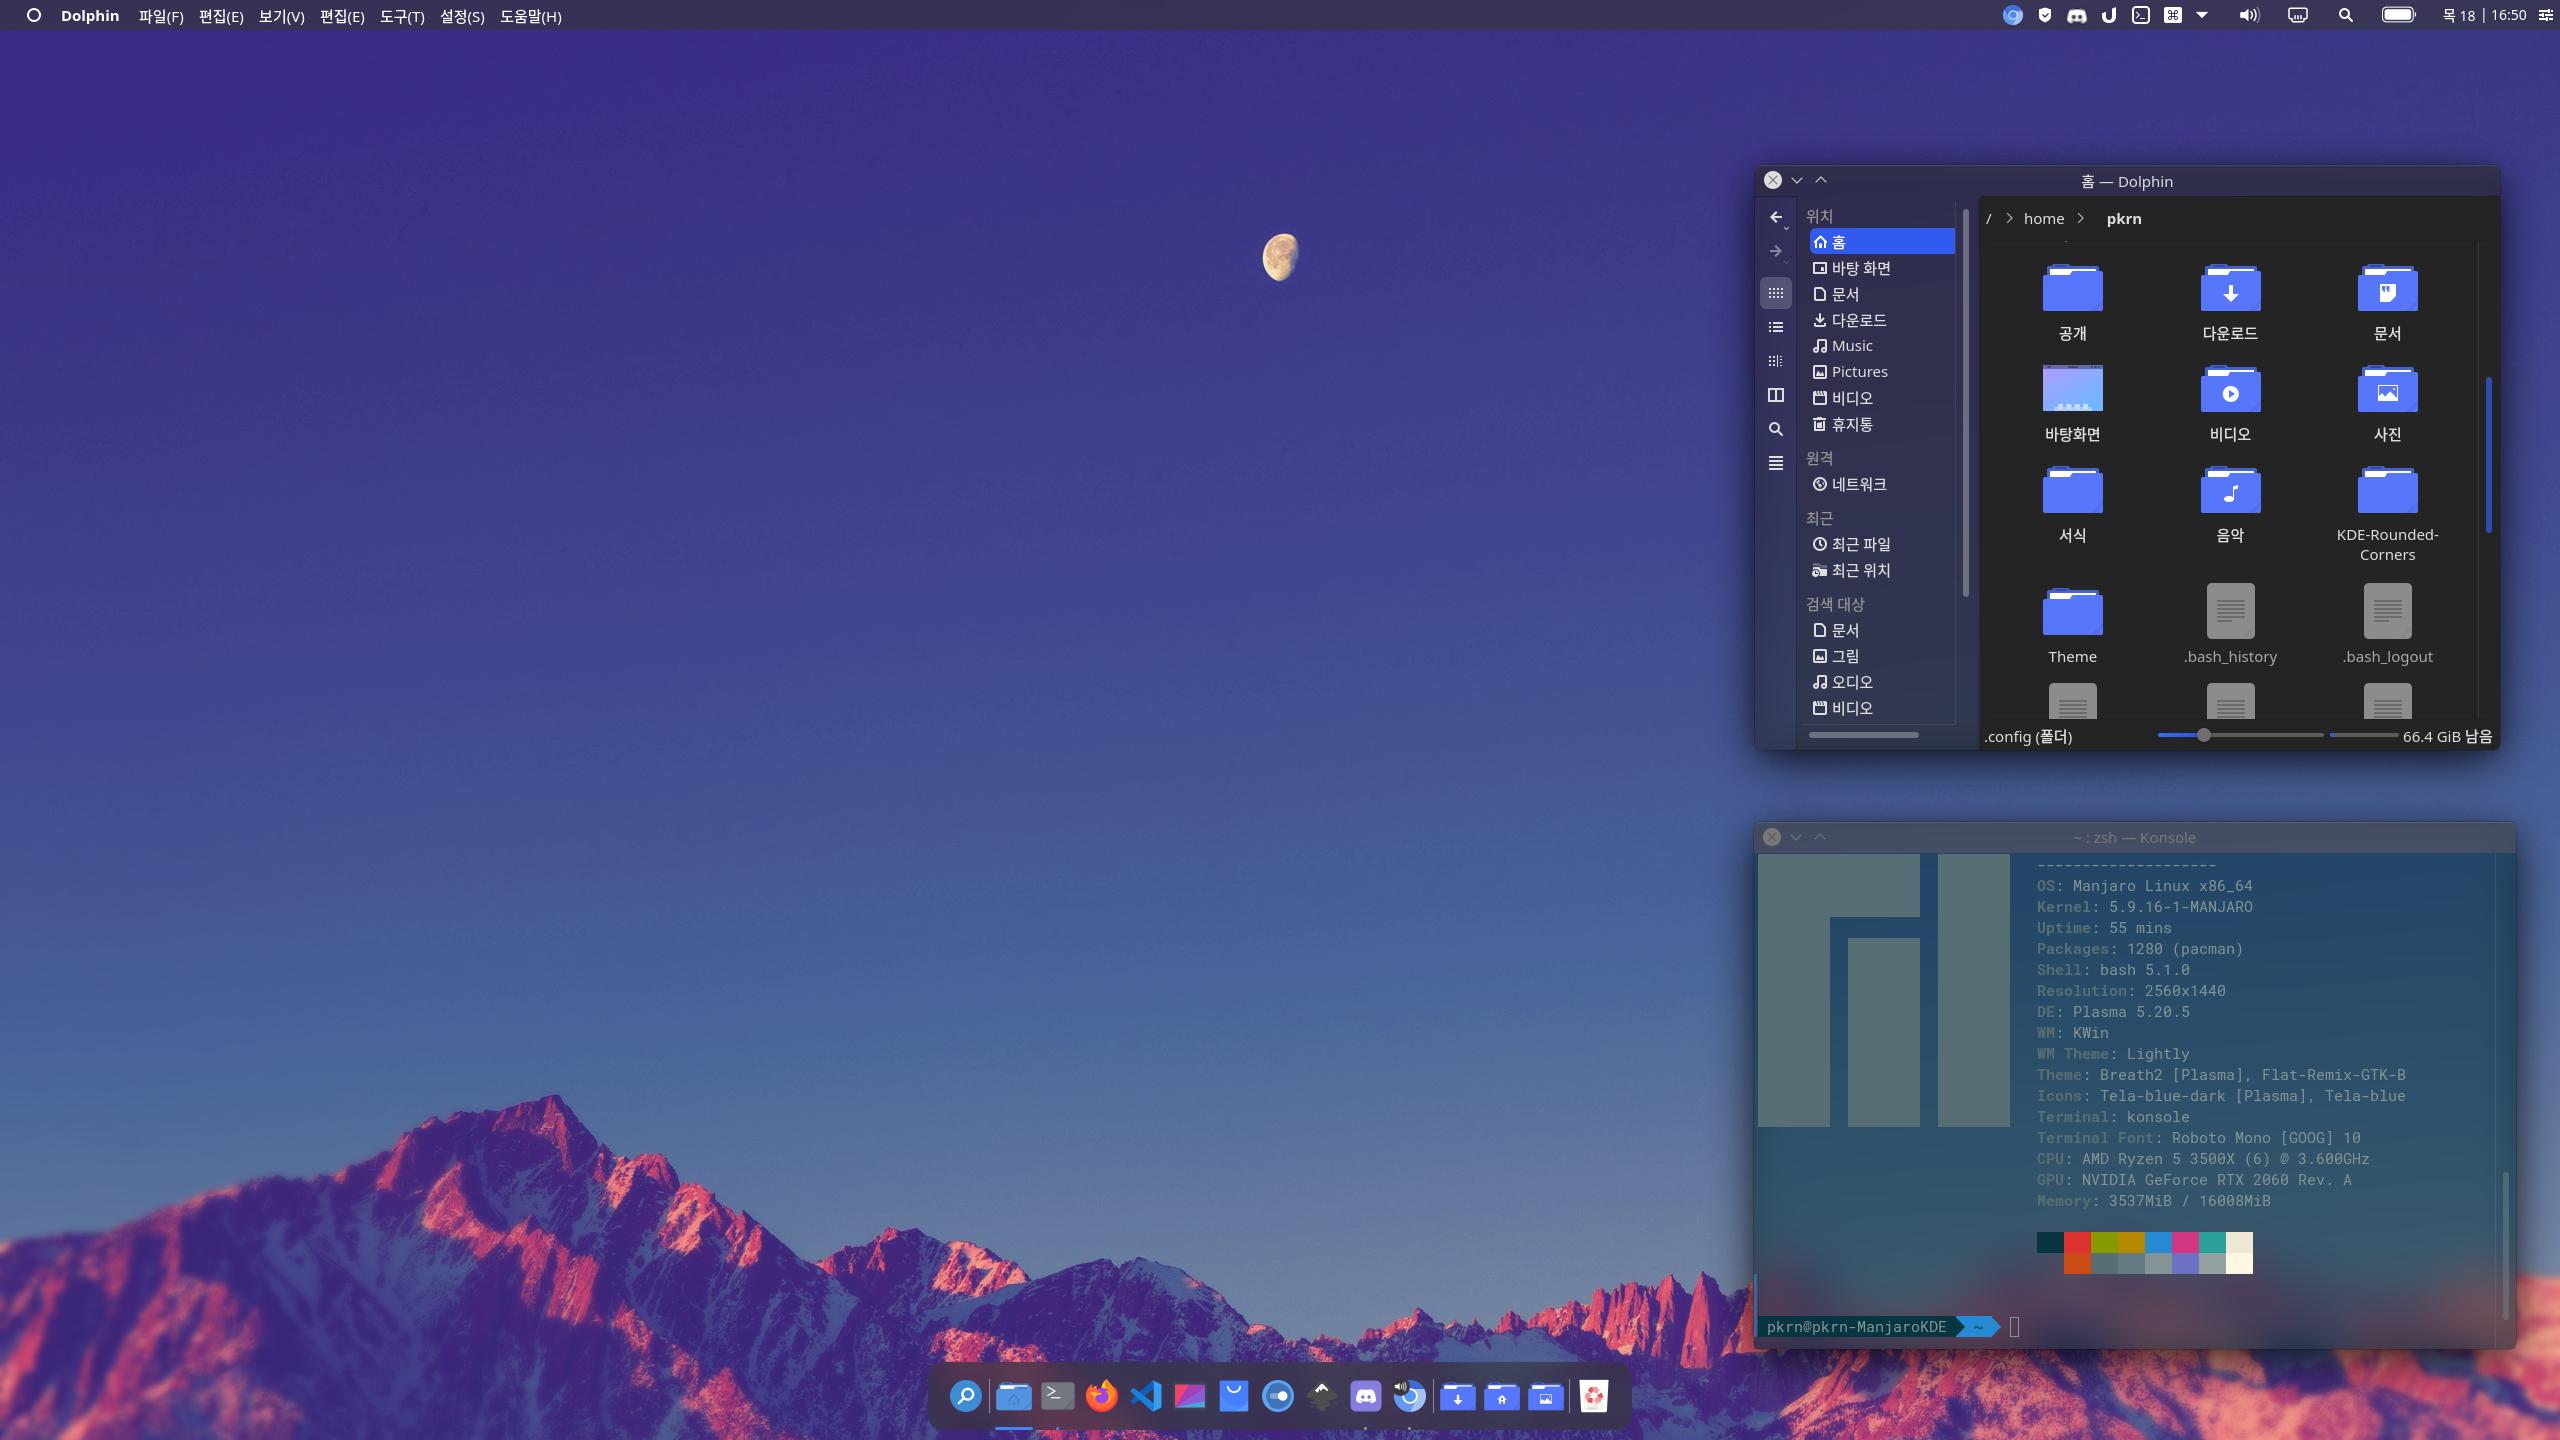Click pkrn in Dolphin's breadcrumb path
The image size is (2560, 1440).
[x=2124, y=219]
